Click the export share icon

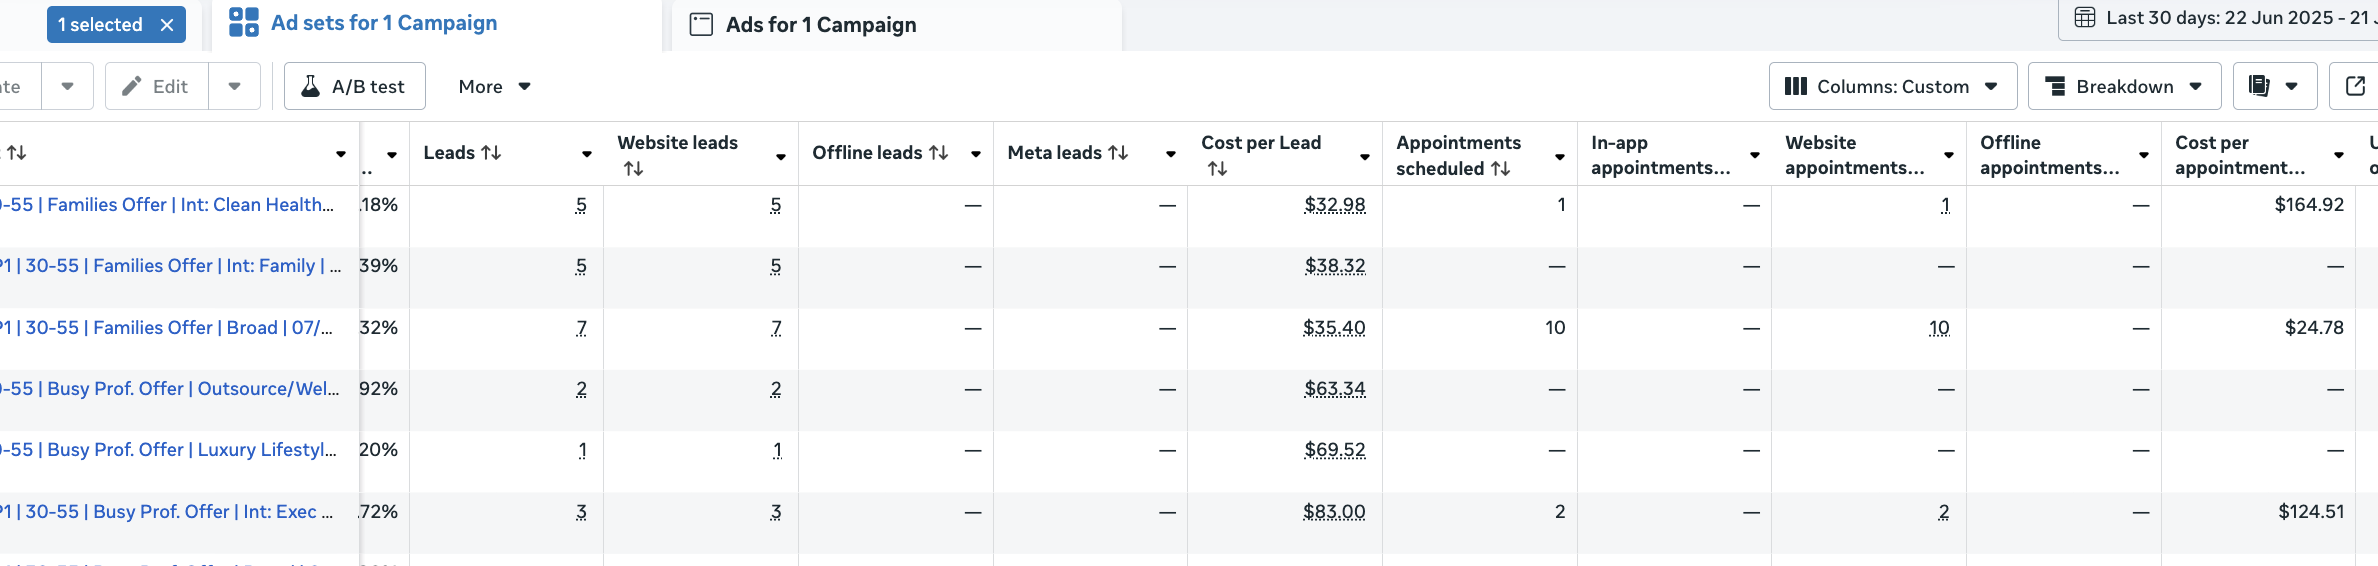2355,87
